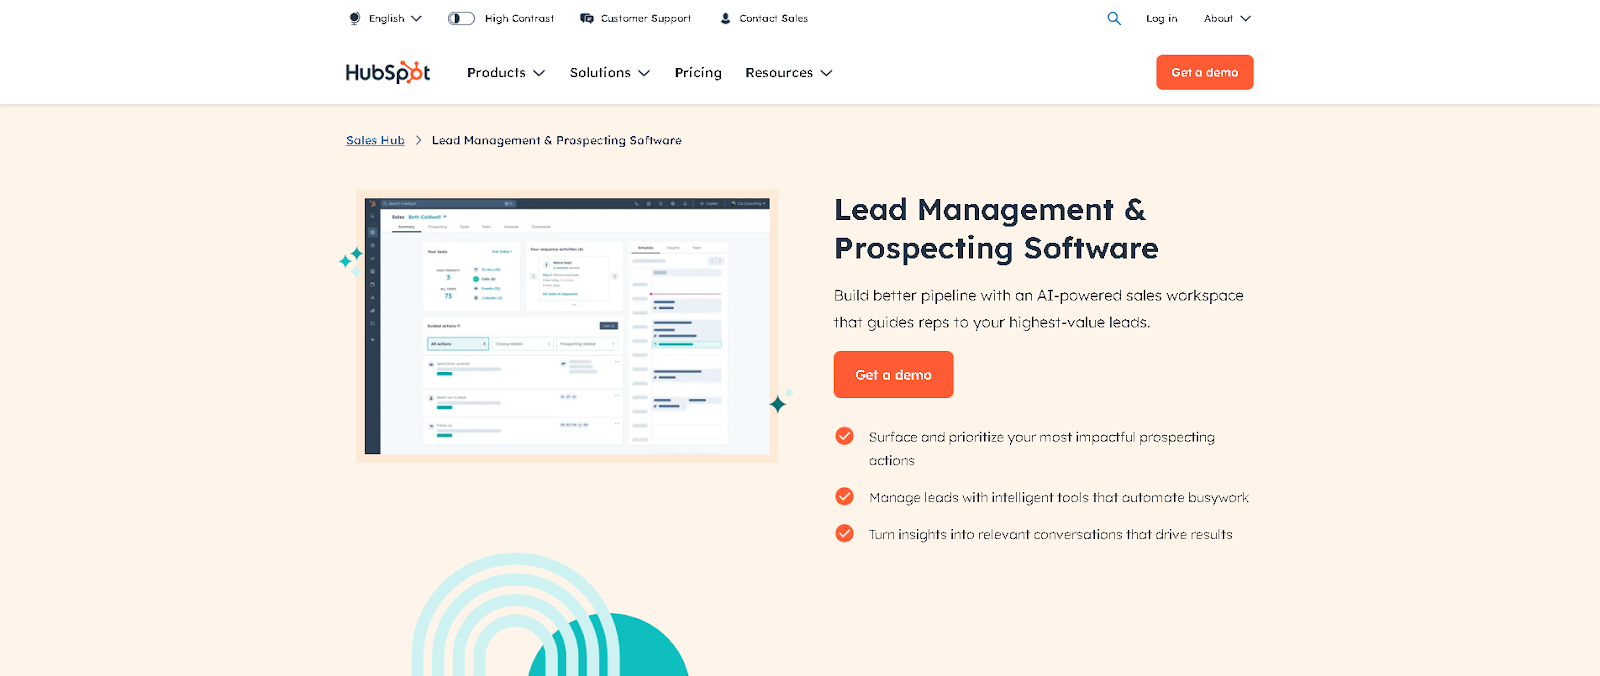
Task: Click the 'Turn insights into relevant conversations' text
Action: pyautogui.click(x=1050, y=534)
